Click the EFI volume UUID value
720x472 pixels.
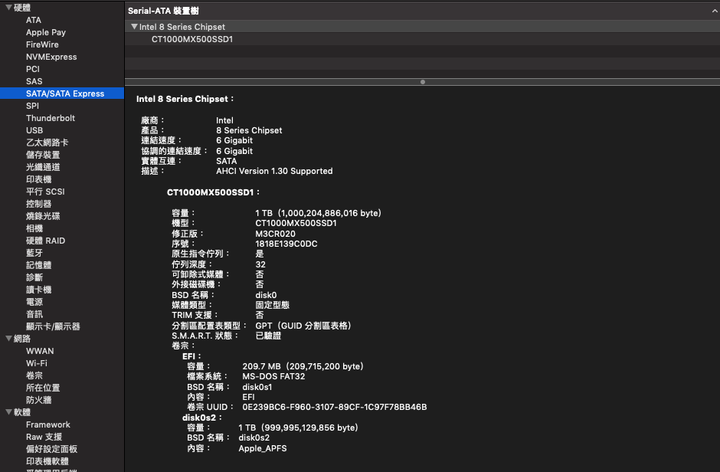[x=335, y=407]
